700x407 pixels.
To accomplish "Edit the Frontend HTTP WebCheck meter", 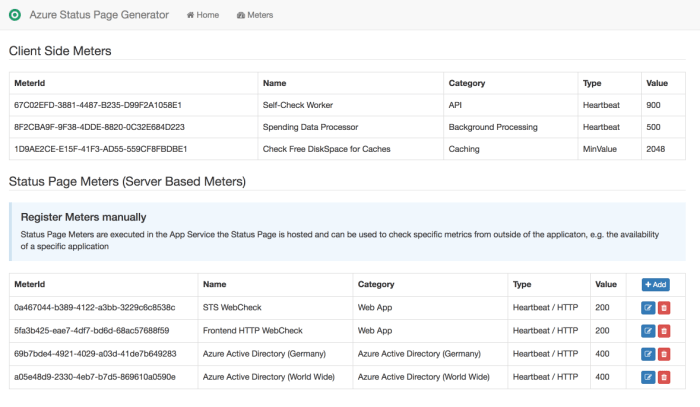I will [x=648, y=330].
